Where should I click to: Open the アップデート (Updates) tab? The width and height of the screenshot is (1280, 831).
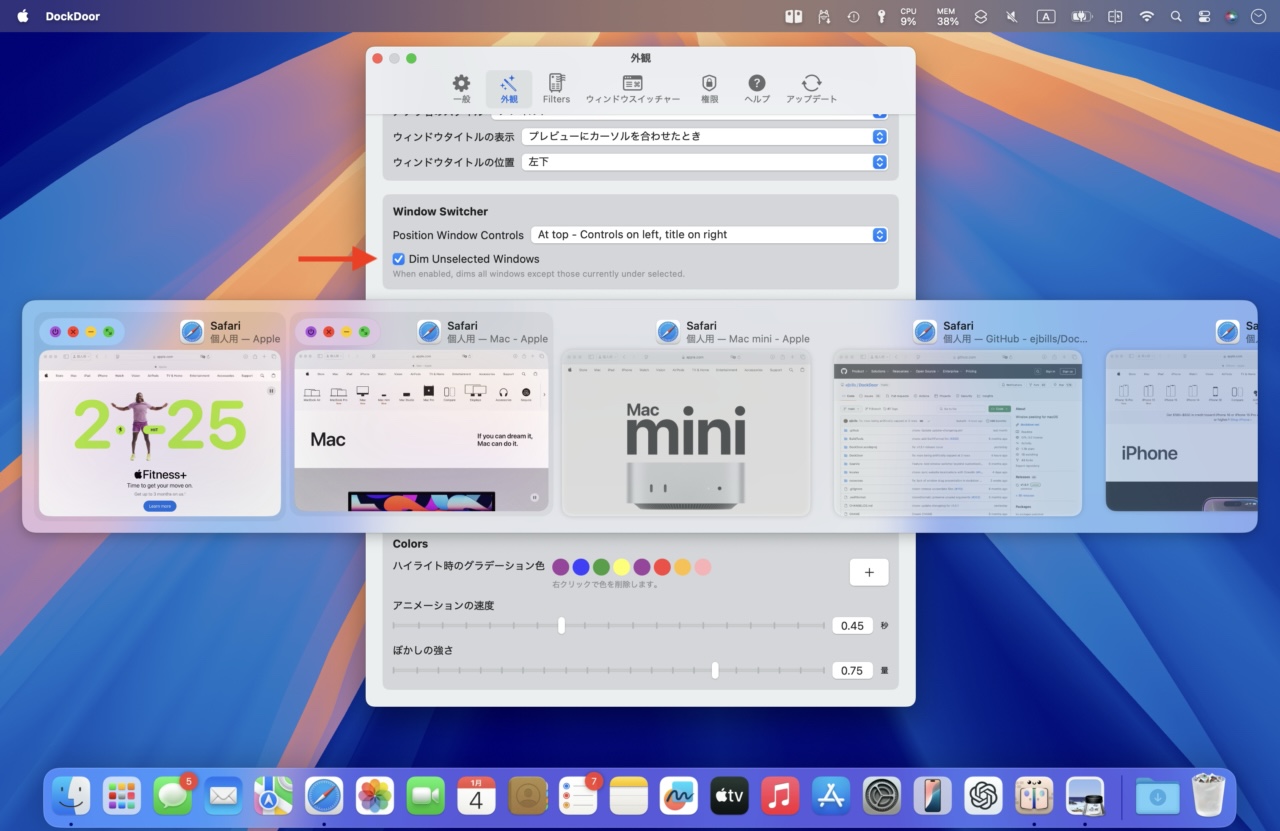pos(811,88)
